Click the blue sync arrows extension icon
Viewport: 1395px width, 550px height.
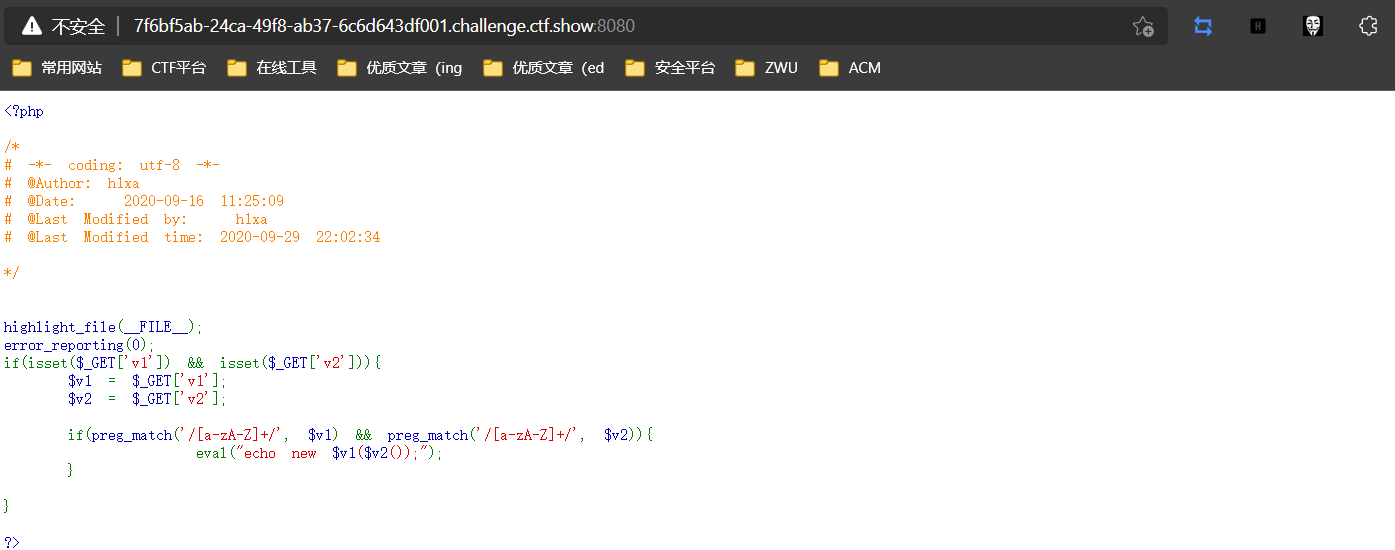(x=1203, y=27)
